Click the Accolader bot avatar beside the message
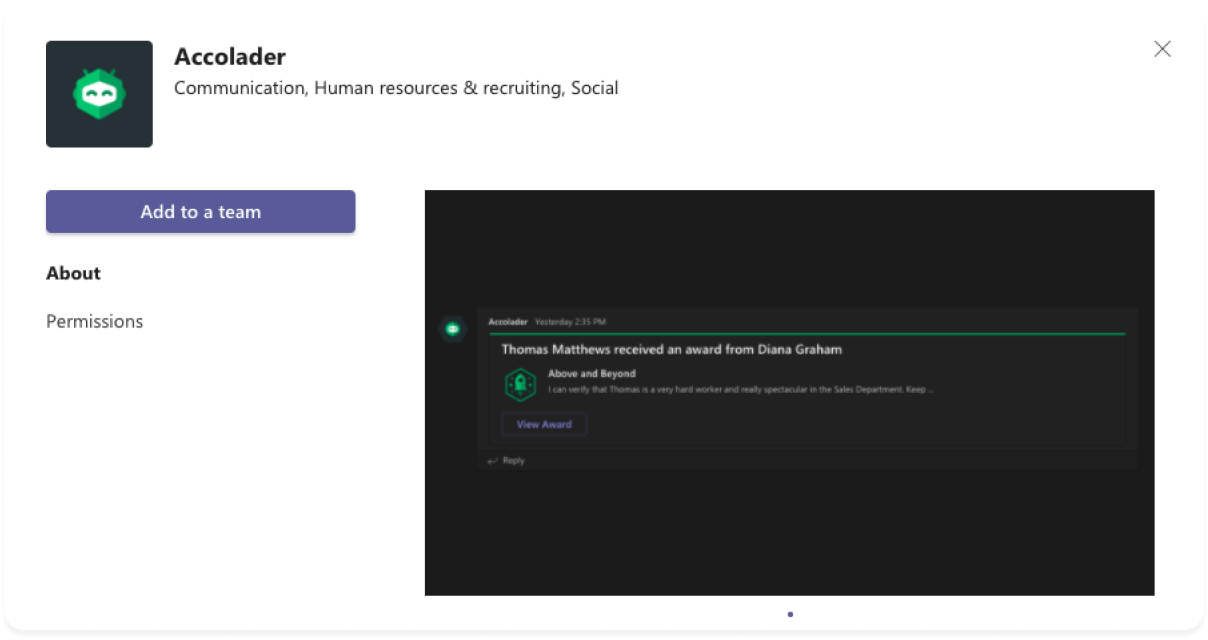Screen dimensions: 1208x640 click(453, 328)
